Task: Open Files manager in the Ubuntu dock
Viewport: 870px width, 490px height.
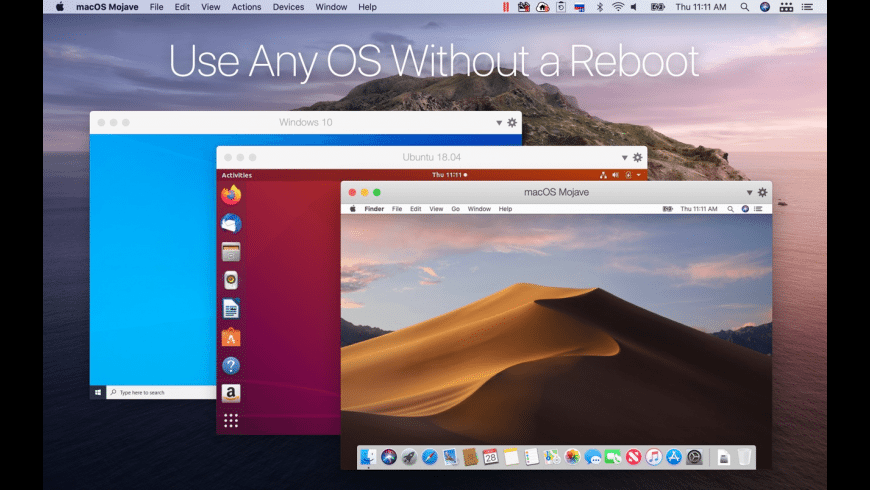Action: 231,252
